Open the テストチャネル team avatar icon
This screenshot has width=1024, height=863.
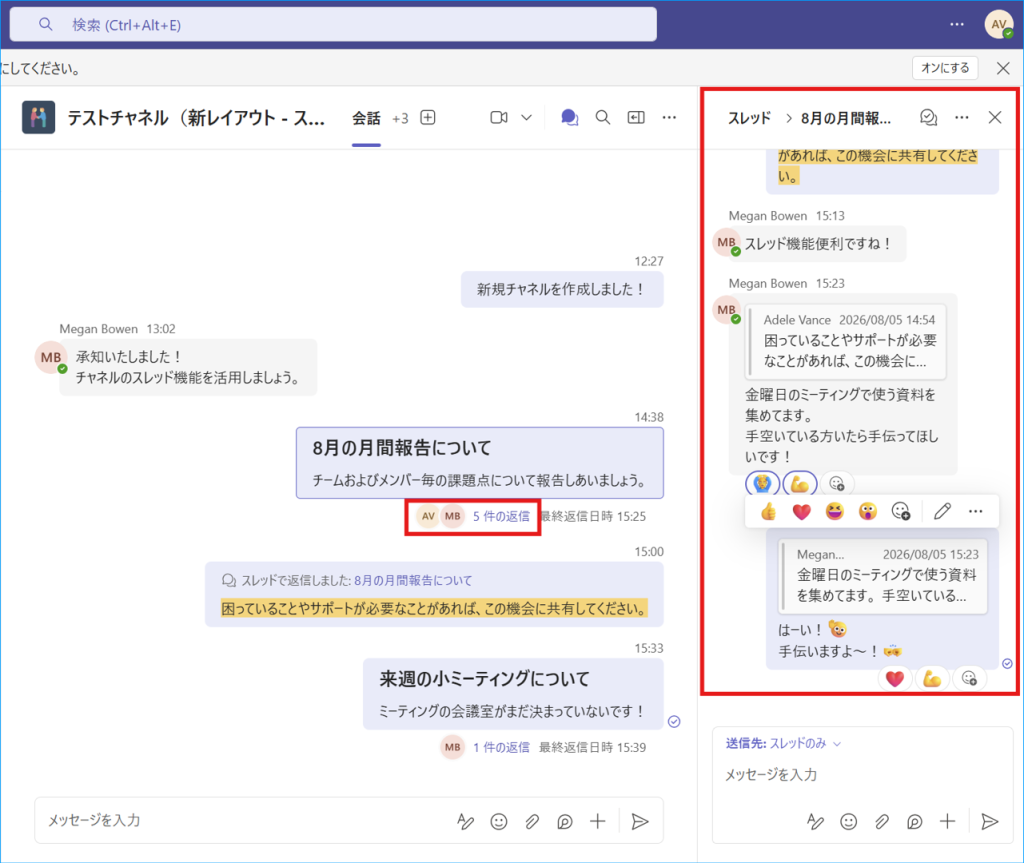[39, 118]
